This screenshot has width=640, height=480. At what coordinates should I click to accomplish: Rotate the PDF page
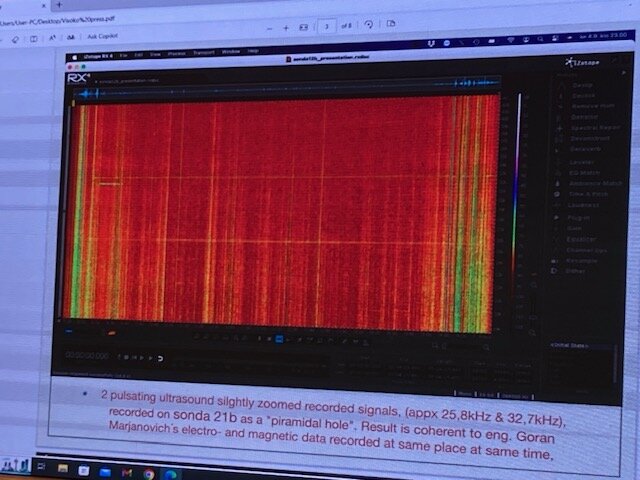(x=369, y=24)
